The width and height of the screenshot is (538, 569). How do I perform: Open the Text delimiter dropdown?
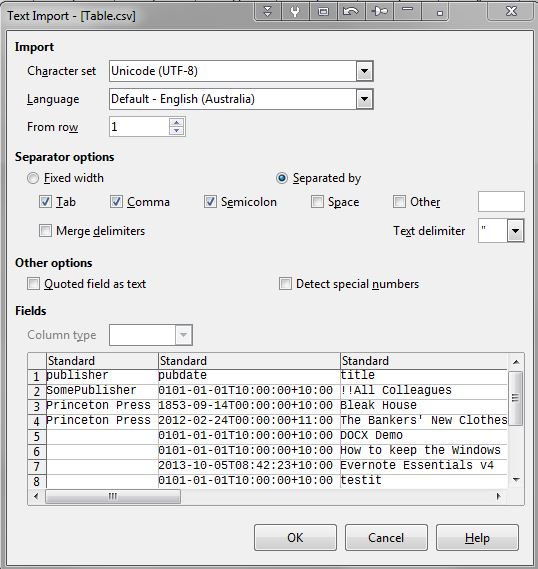pyautogui.click(x=516, y=230)
